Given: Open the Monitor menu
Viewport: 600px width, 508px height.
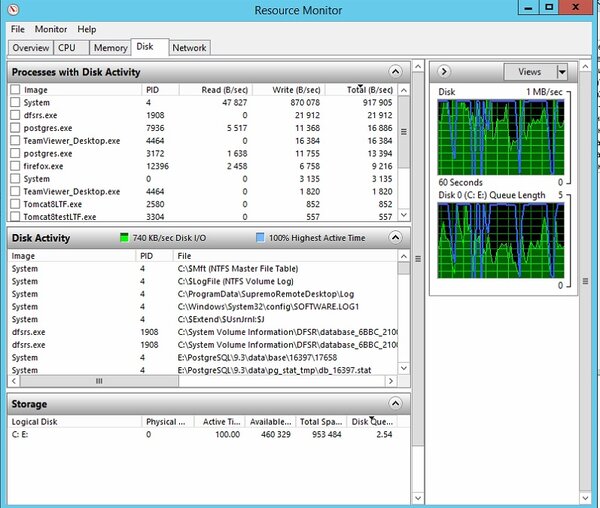Looking at the screenshot, I should point(51,29).
